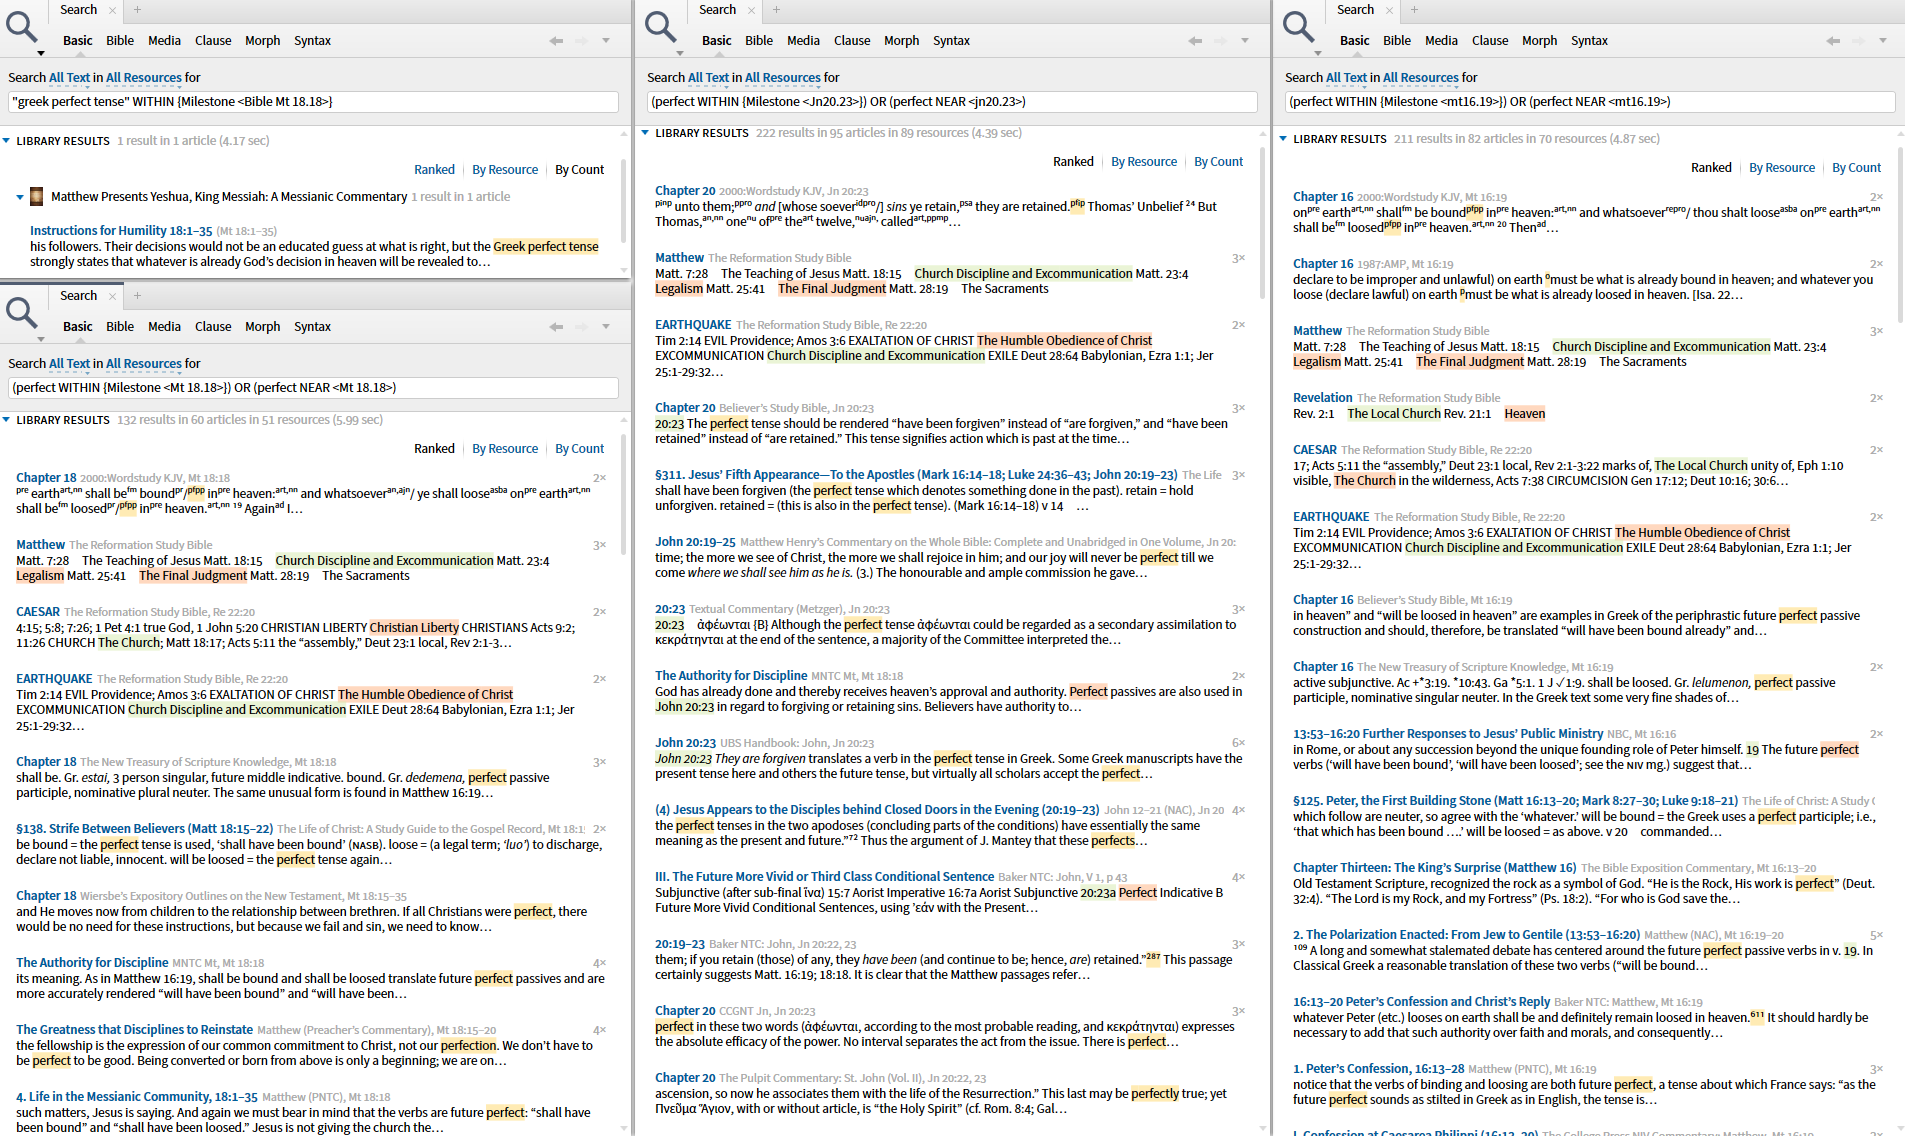Select By Count view in the 211-results panel
Viewport: 1905px width, 1136px height.
[1857, 168]
